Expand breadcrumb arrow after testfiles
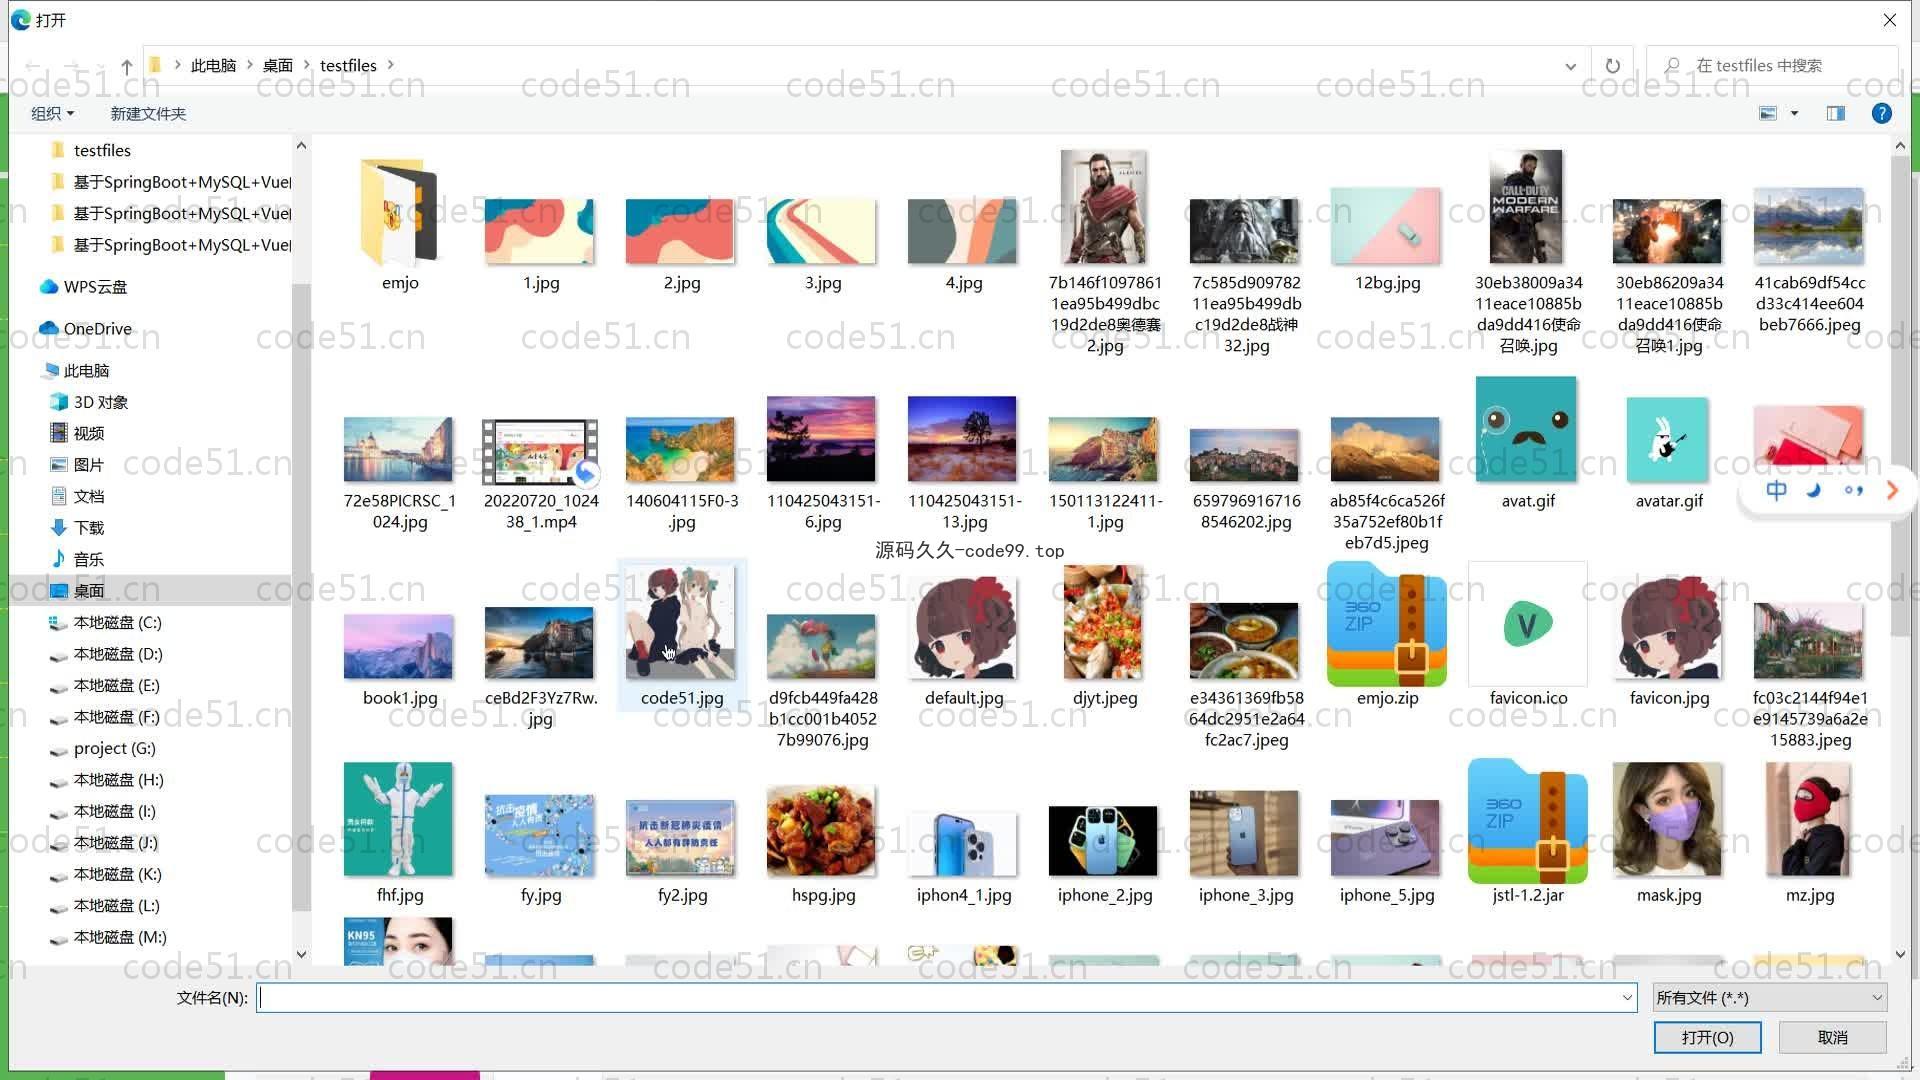 (x=391, y=66)
